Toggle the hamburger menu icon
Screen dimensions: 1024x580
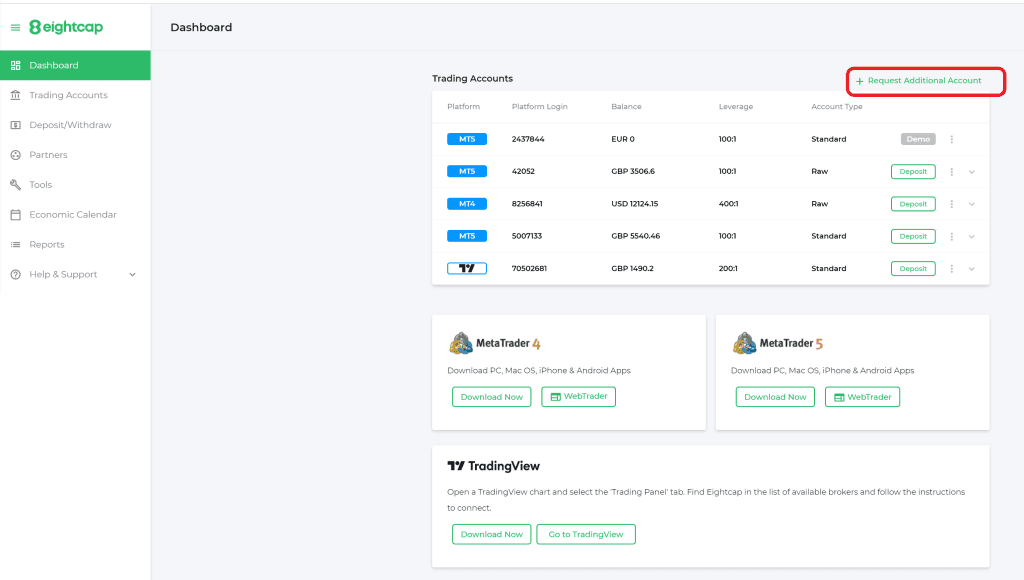coord(16,27)
